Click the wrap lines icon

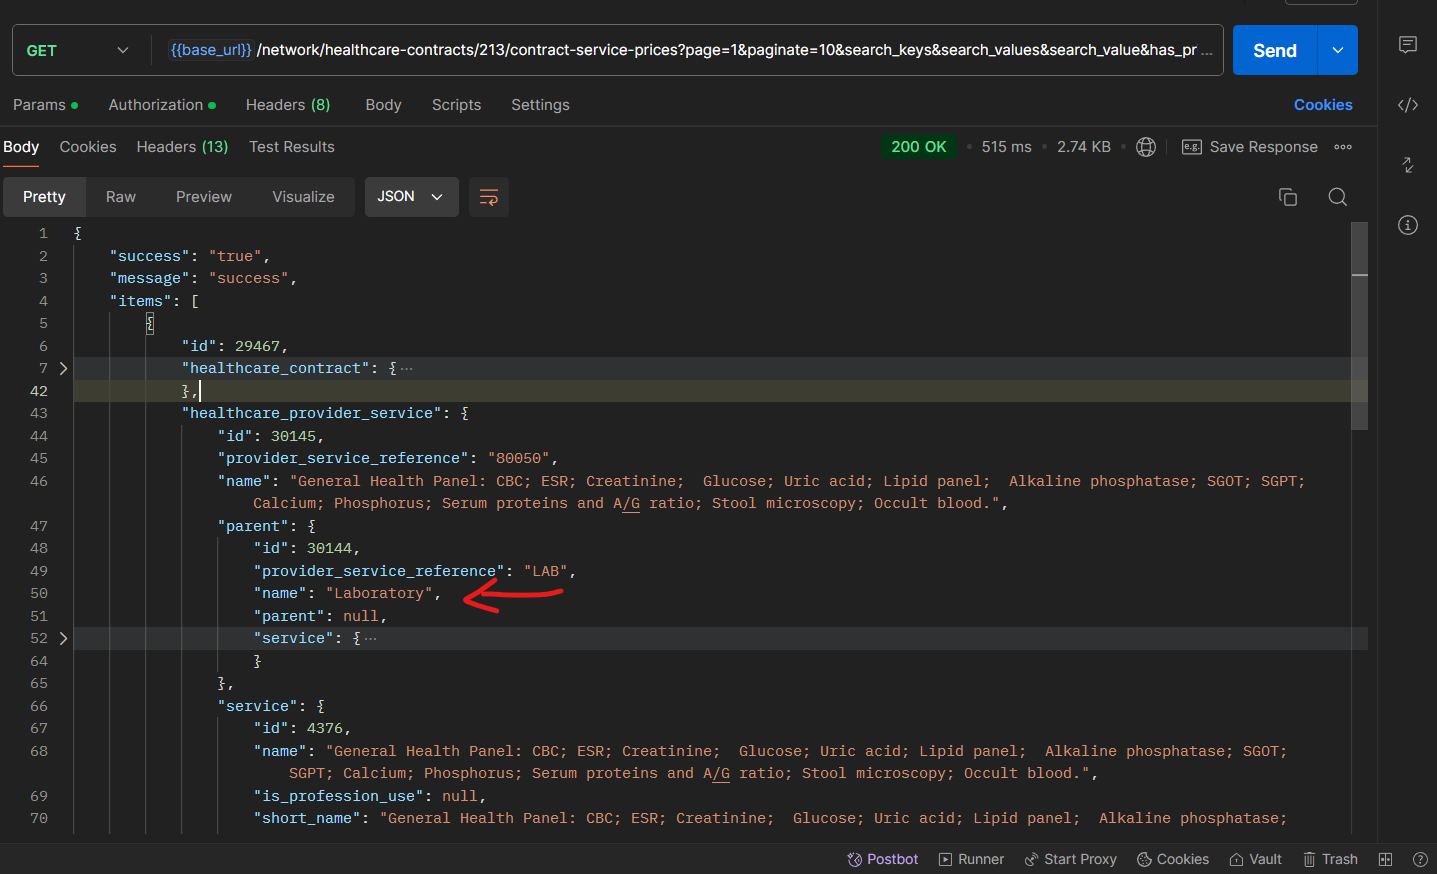coord(488,197)
